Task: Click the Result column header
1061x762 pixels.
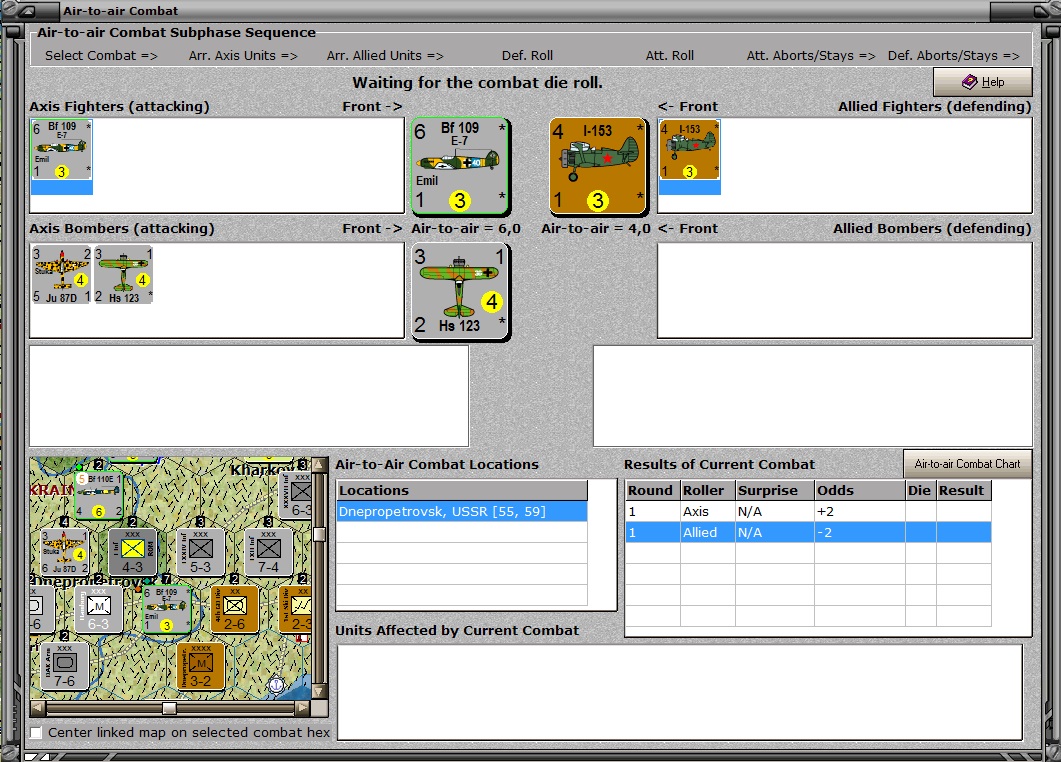Action: (964, 491)
